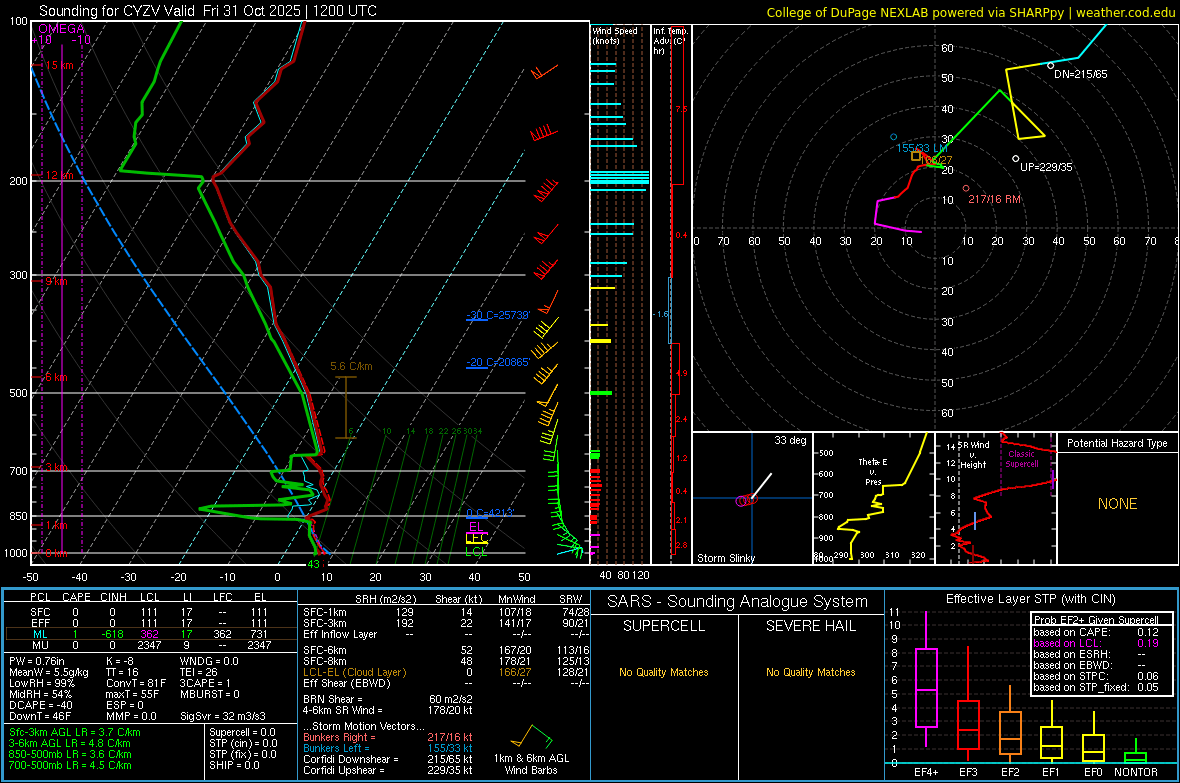The image size is (1180, 783).
Task: Click the 'DCAPE = -40' value
Action: (40, 705)
